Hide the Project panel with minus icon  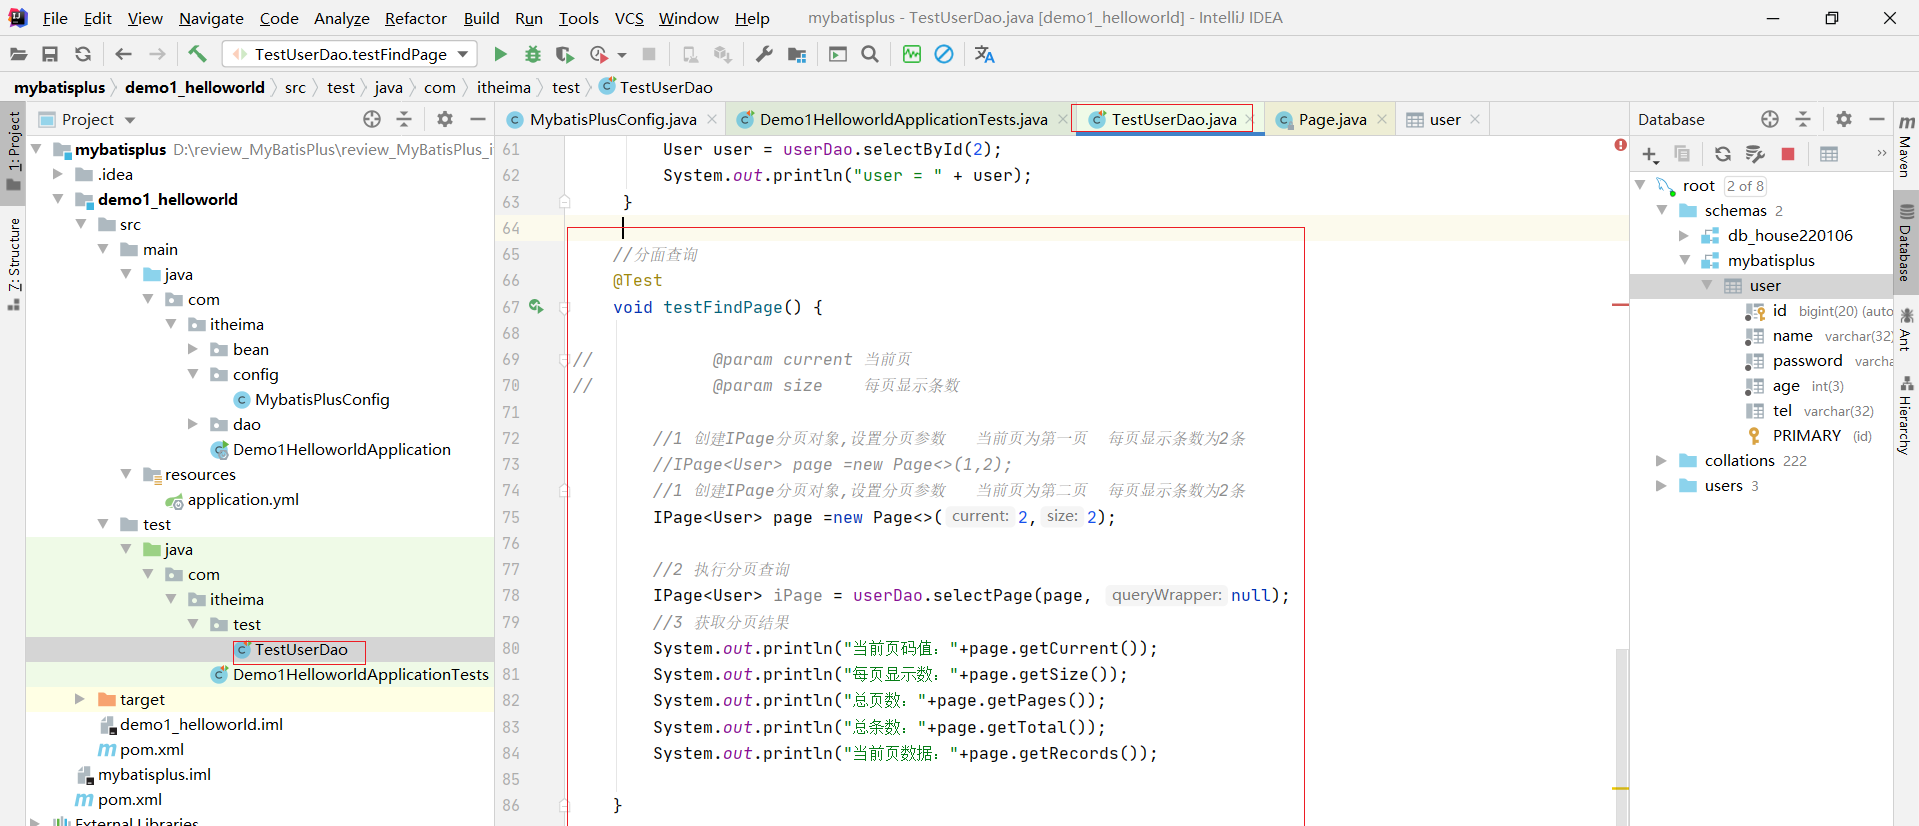coord(478,119)
